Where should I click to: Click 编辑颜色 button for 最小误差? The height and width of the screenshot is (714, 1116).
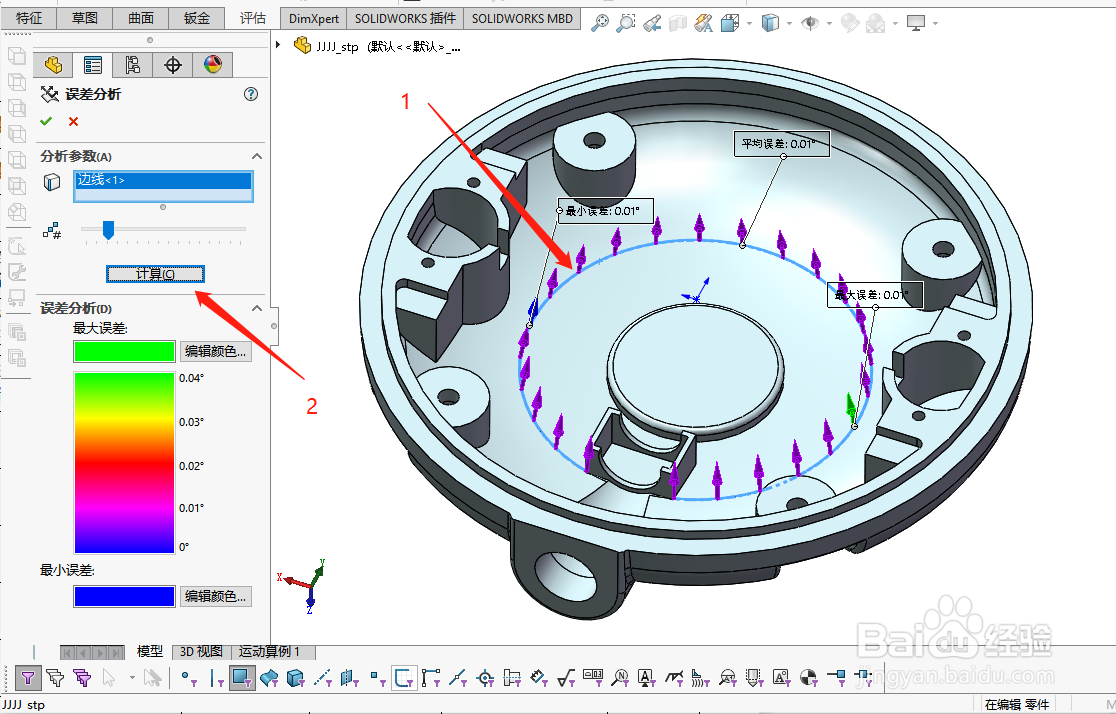pos(216,596)
